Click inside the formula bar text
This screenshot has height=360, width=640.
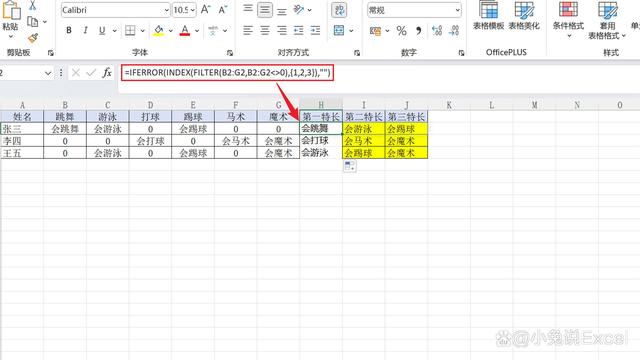coord(227,73)
